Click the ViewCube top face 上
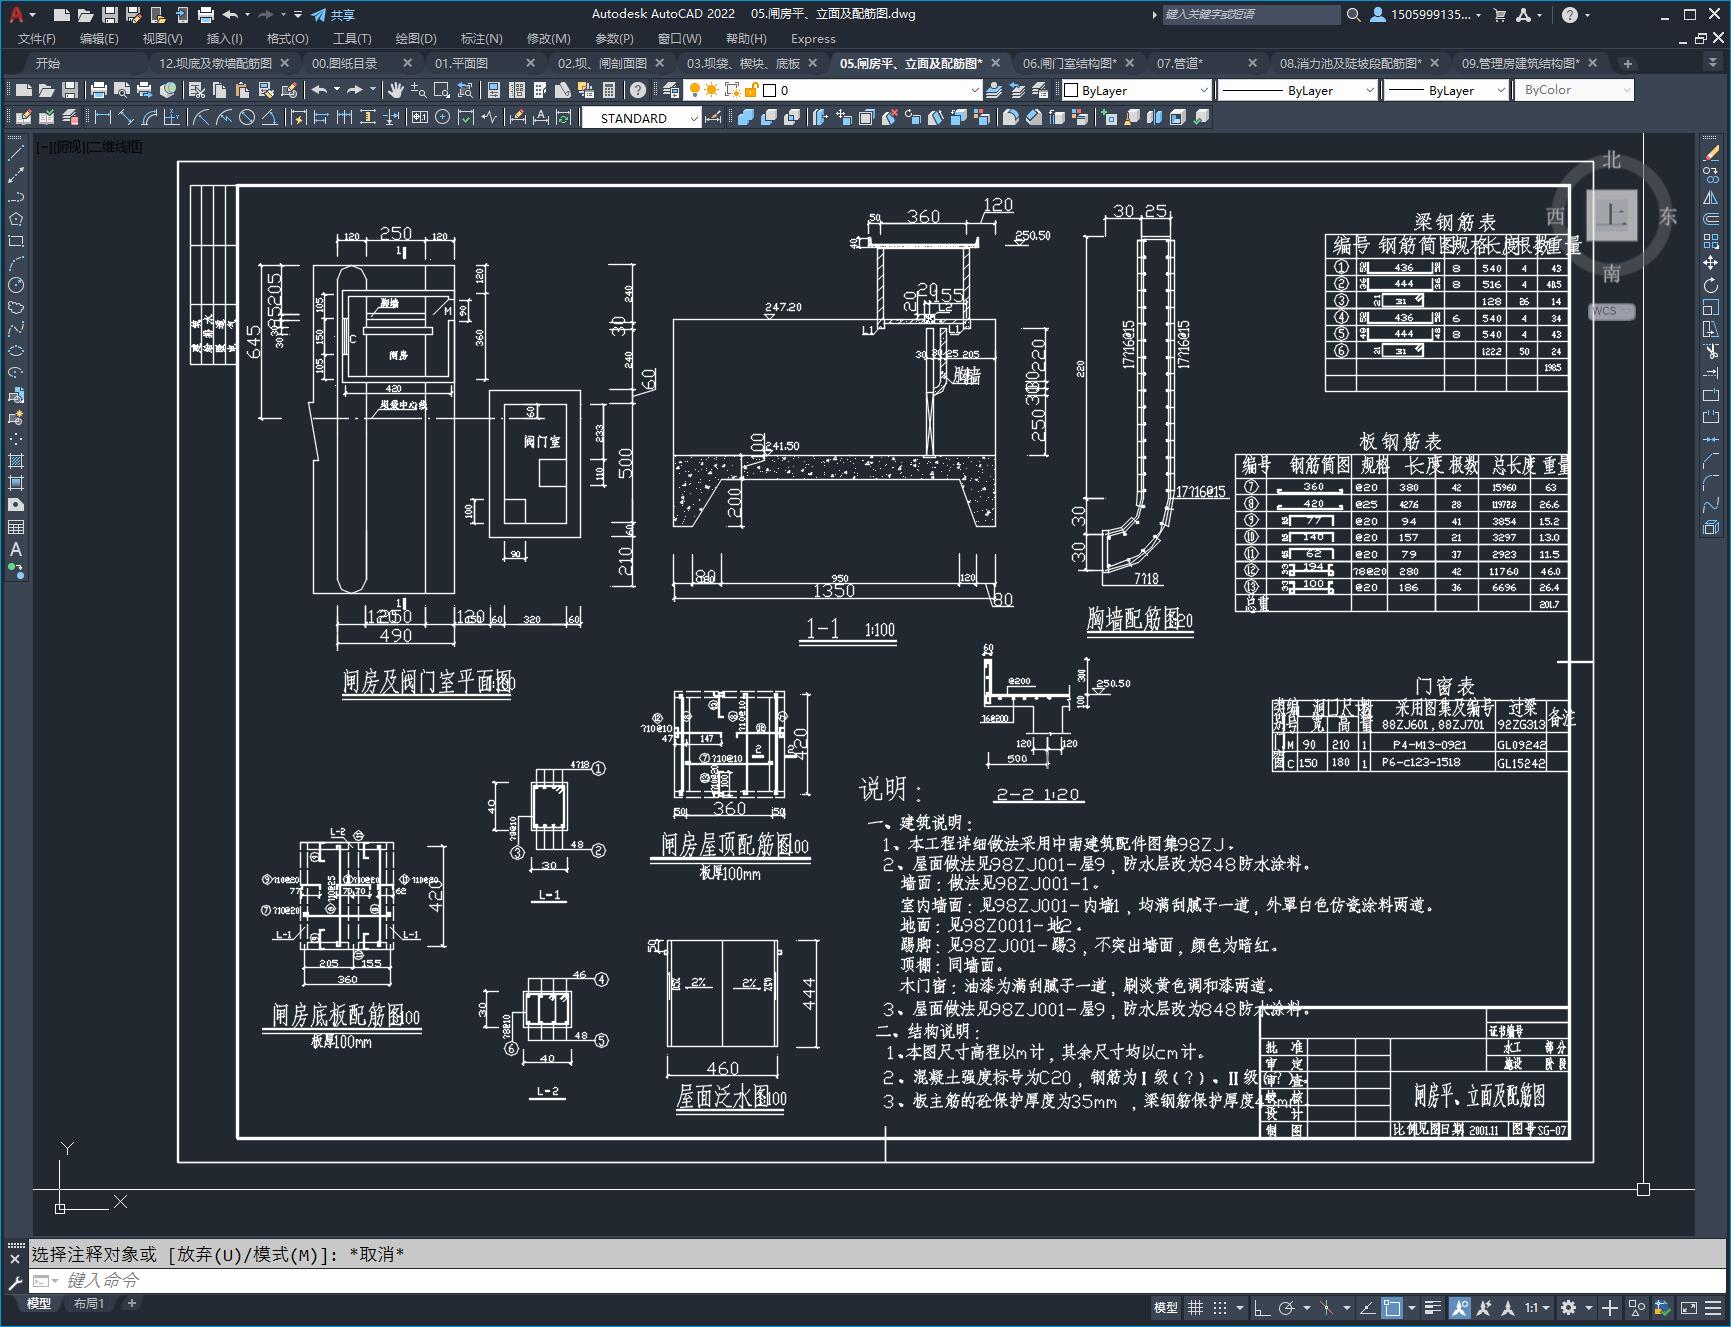 1612,214
